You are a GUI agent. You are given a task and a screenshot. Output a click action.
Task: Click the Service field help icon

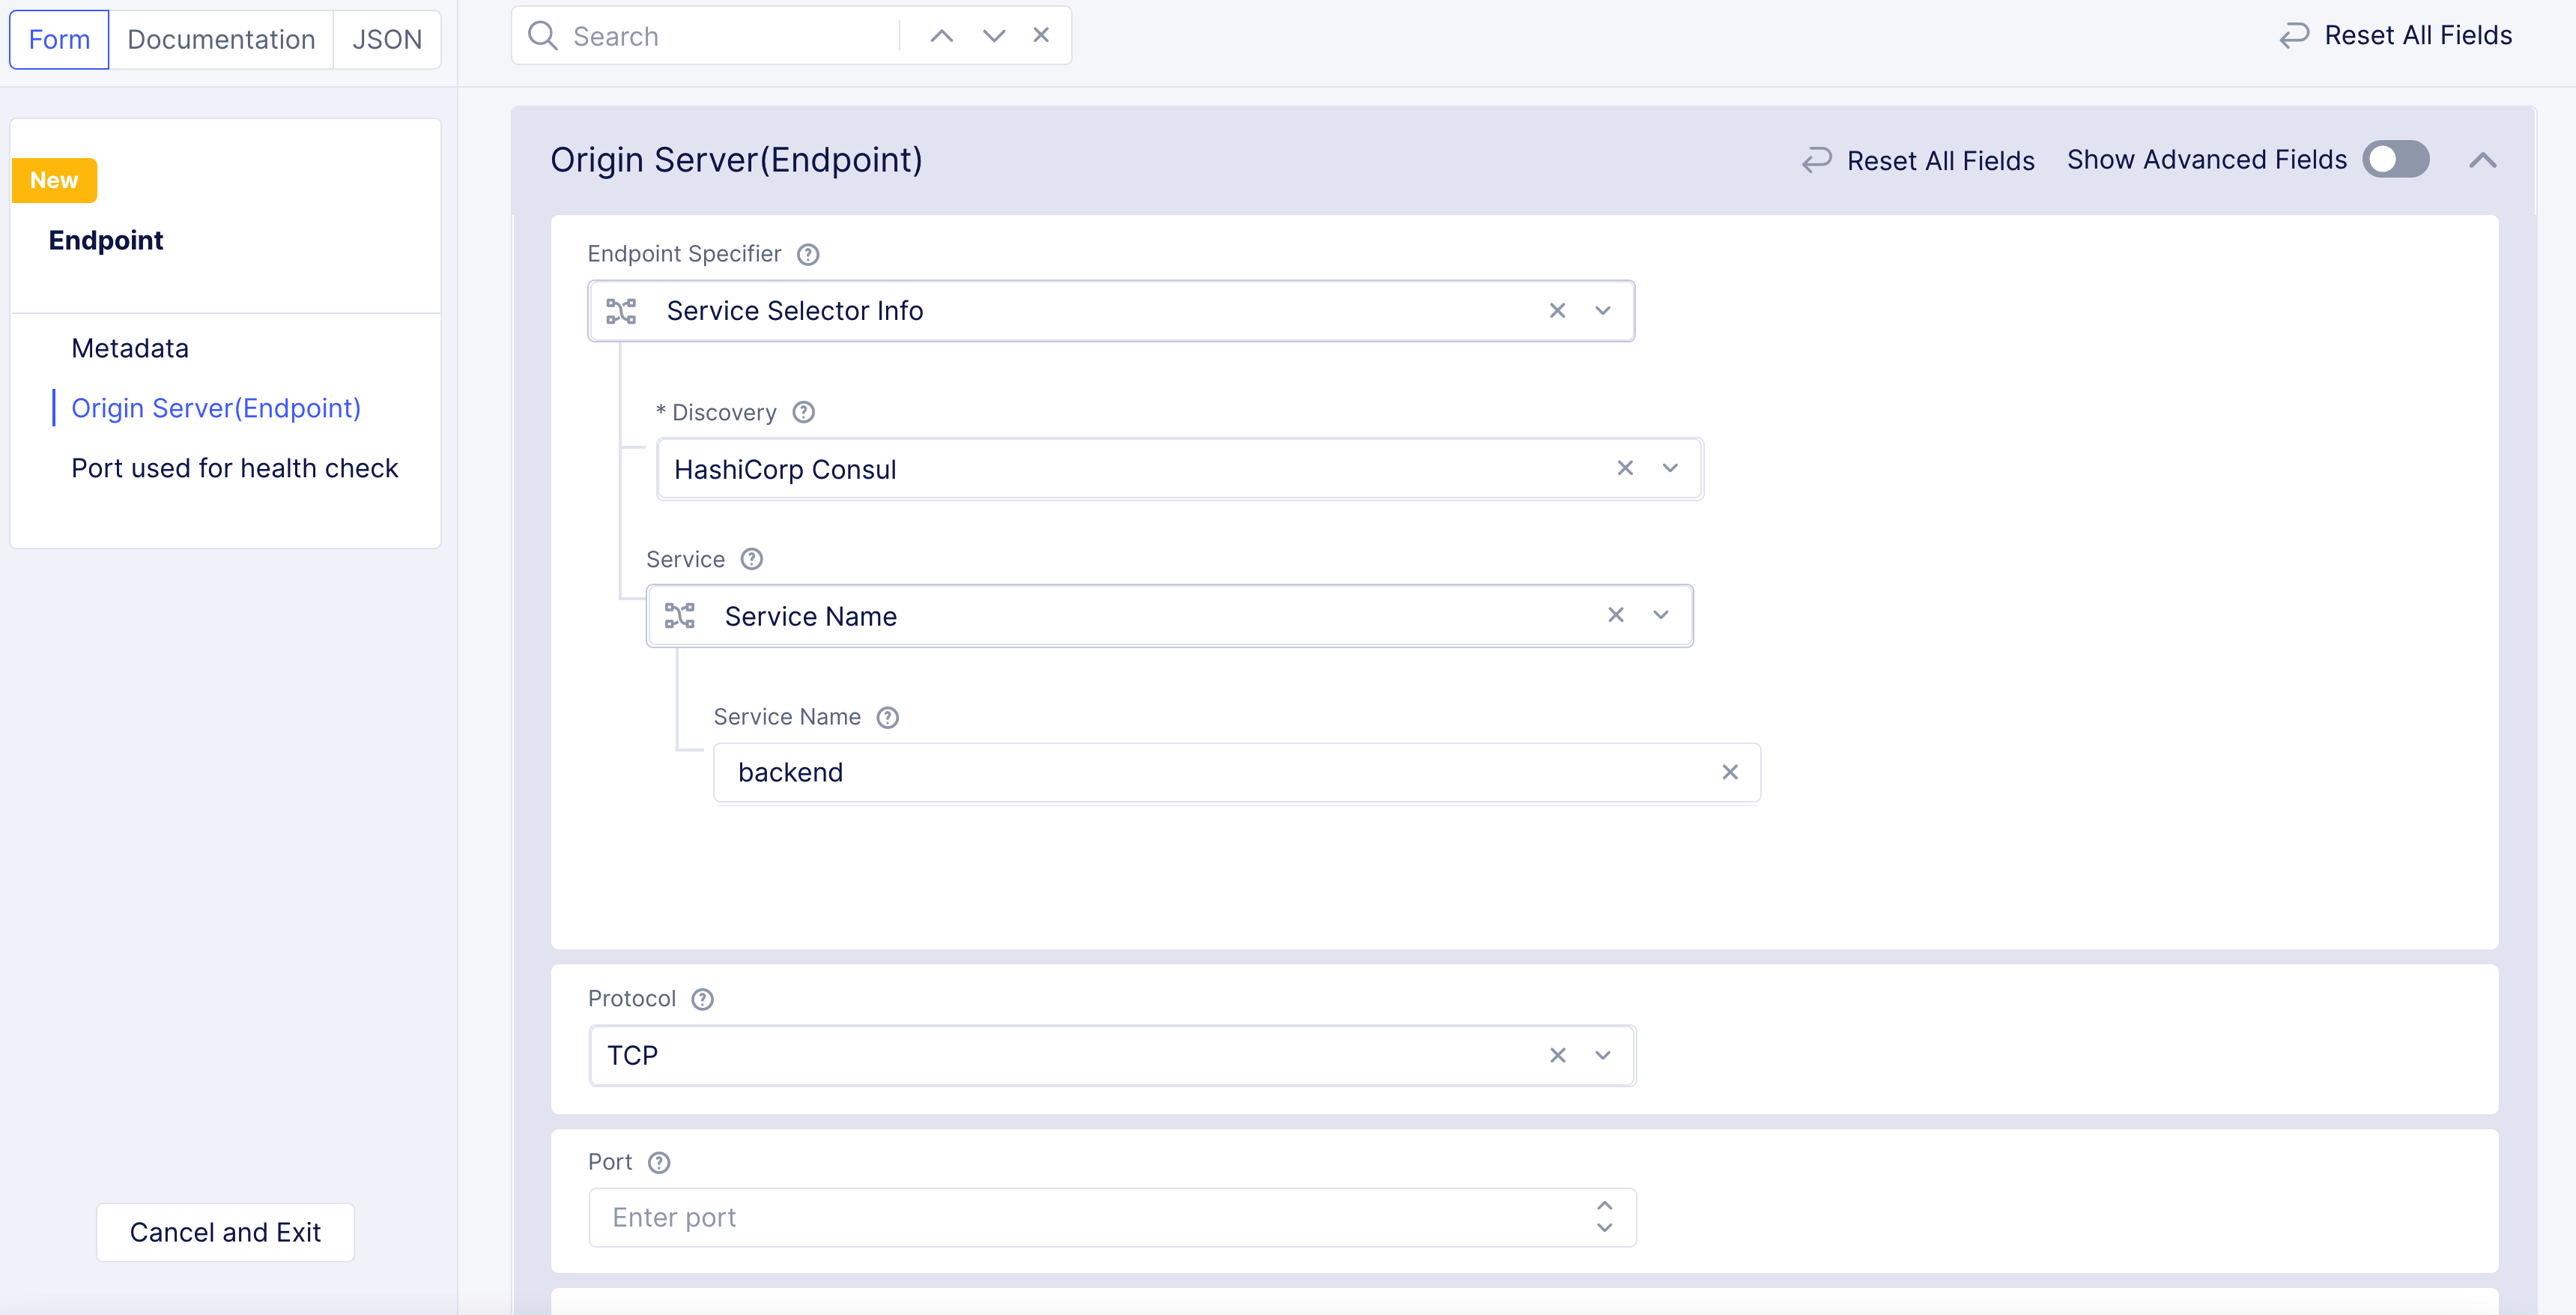(x=751, y=559)
